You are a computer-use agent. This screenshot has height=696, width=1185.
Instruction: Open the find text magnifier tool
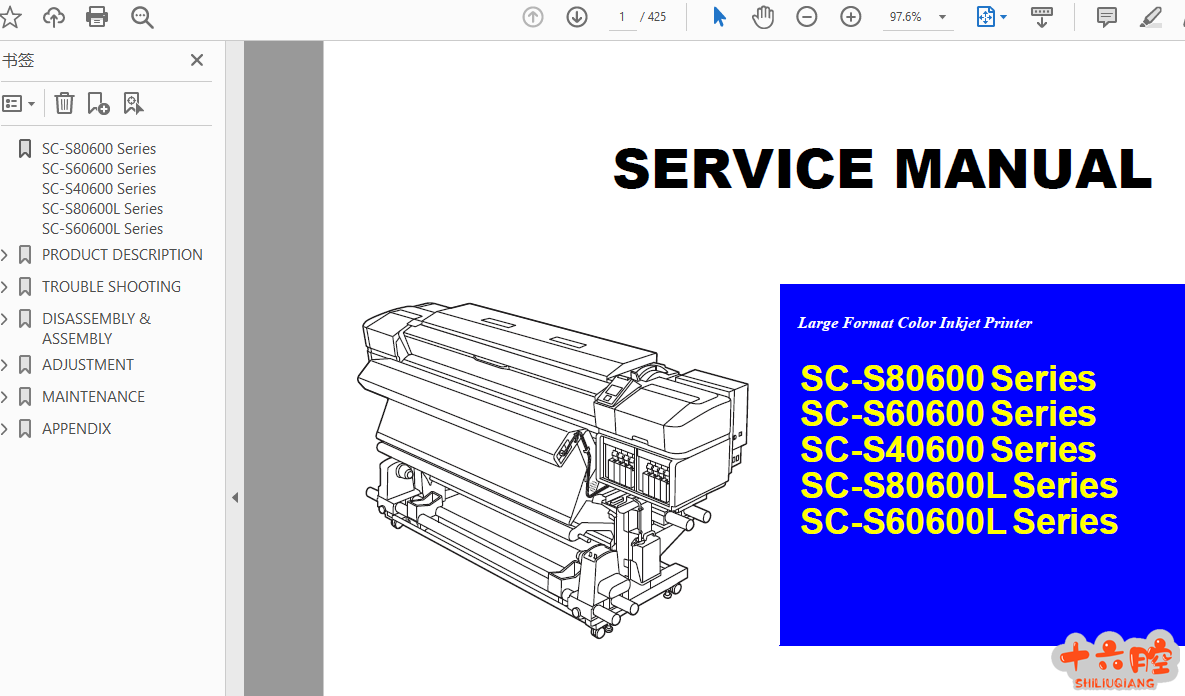(x=142, y=17)
